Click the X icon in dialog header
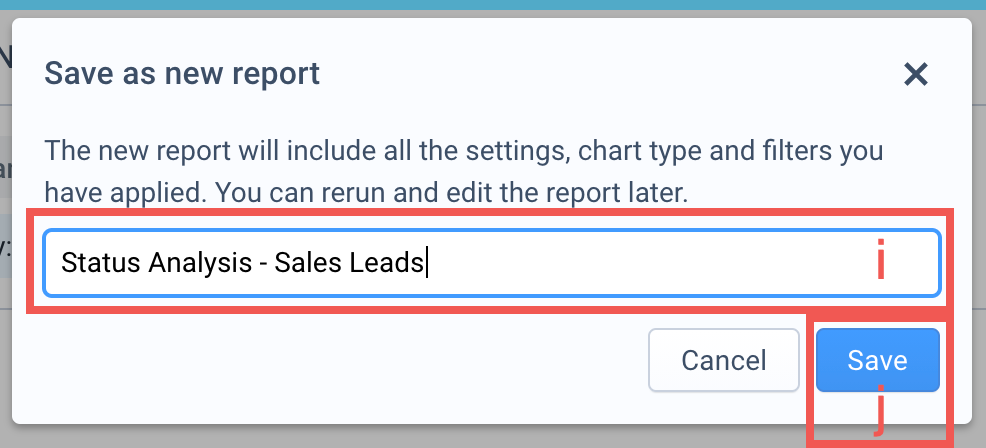The image size is (986, 448). pyautogui.click(x=916, y=74)
